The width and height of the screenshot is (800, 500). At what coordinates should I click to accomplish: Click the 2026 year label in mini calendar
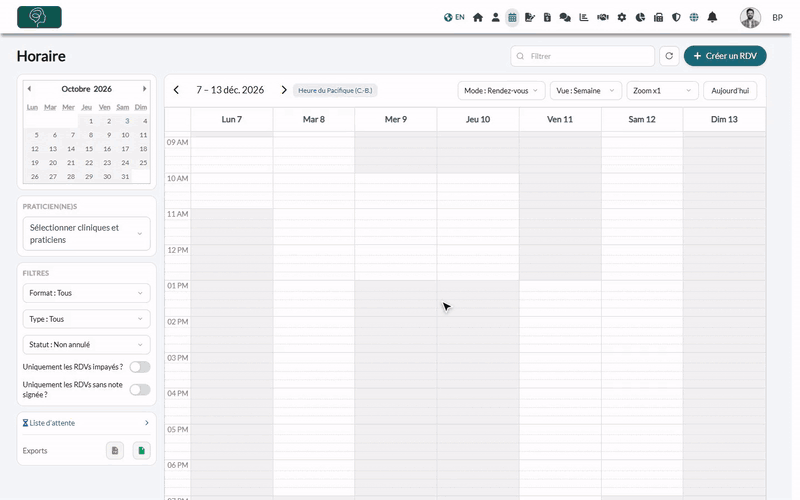click(103, 89)
